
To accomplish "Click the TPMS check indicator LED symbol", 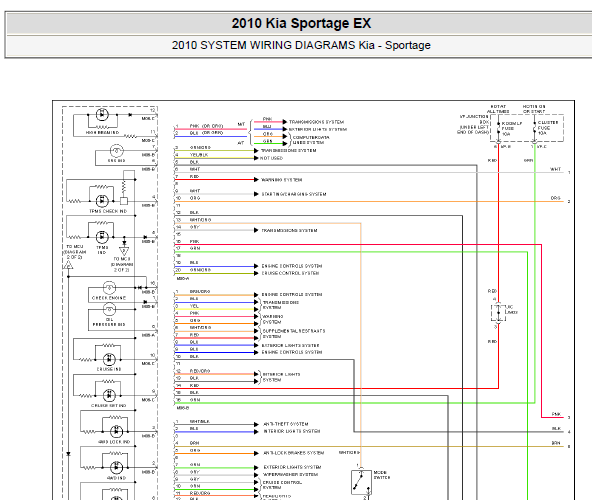I will point(102,201).
